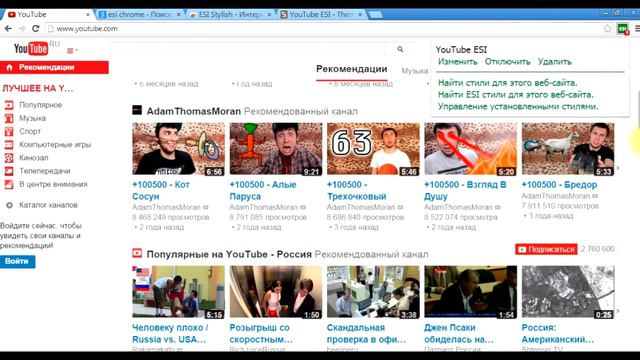Click Удалить in YouTube ESI popup
Screen dimensions: 640x360
pyautogui.click(x=554, y=62)
